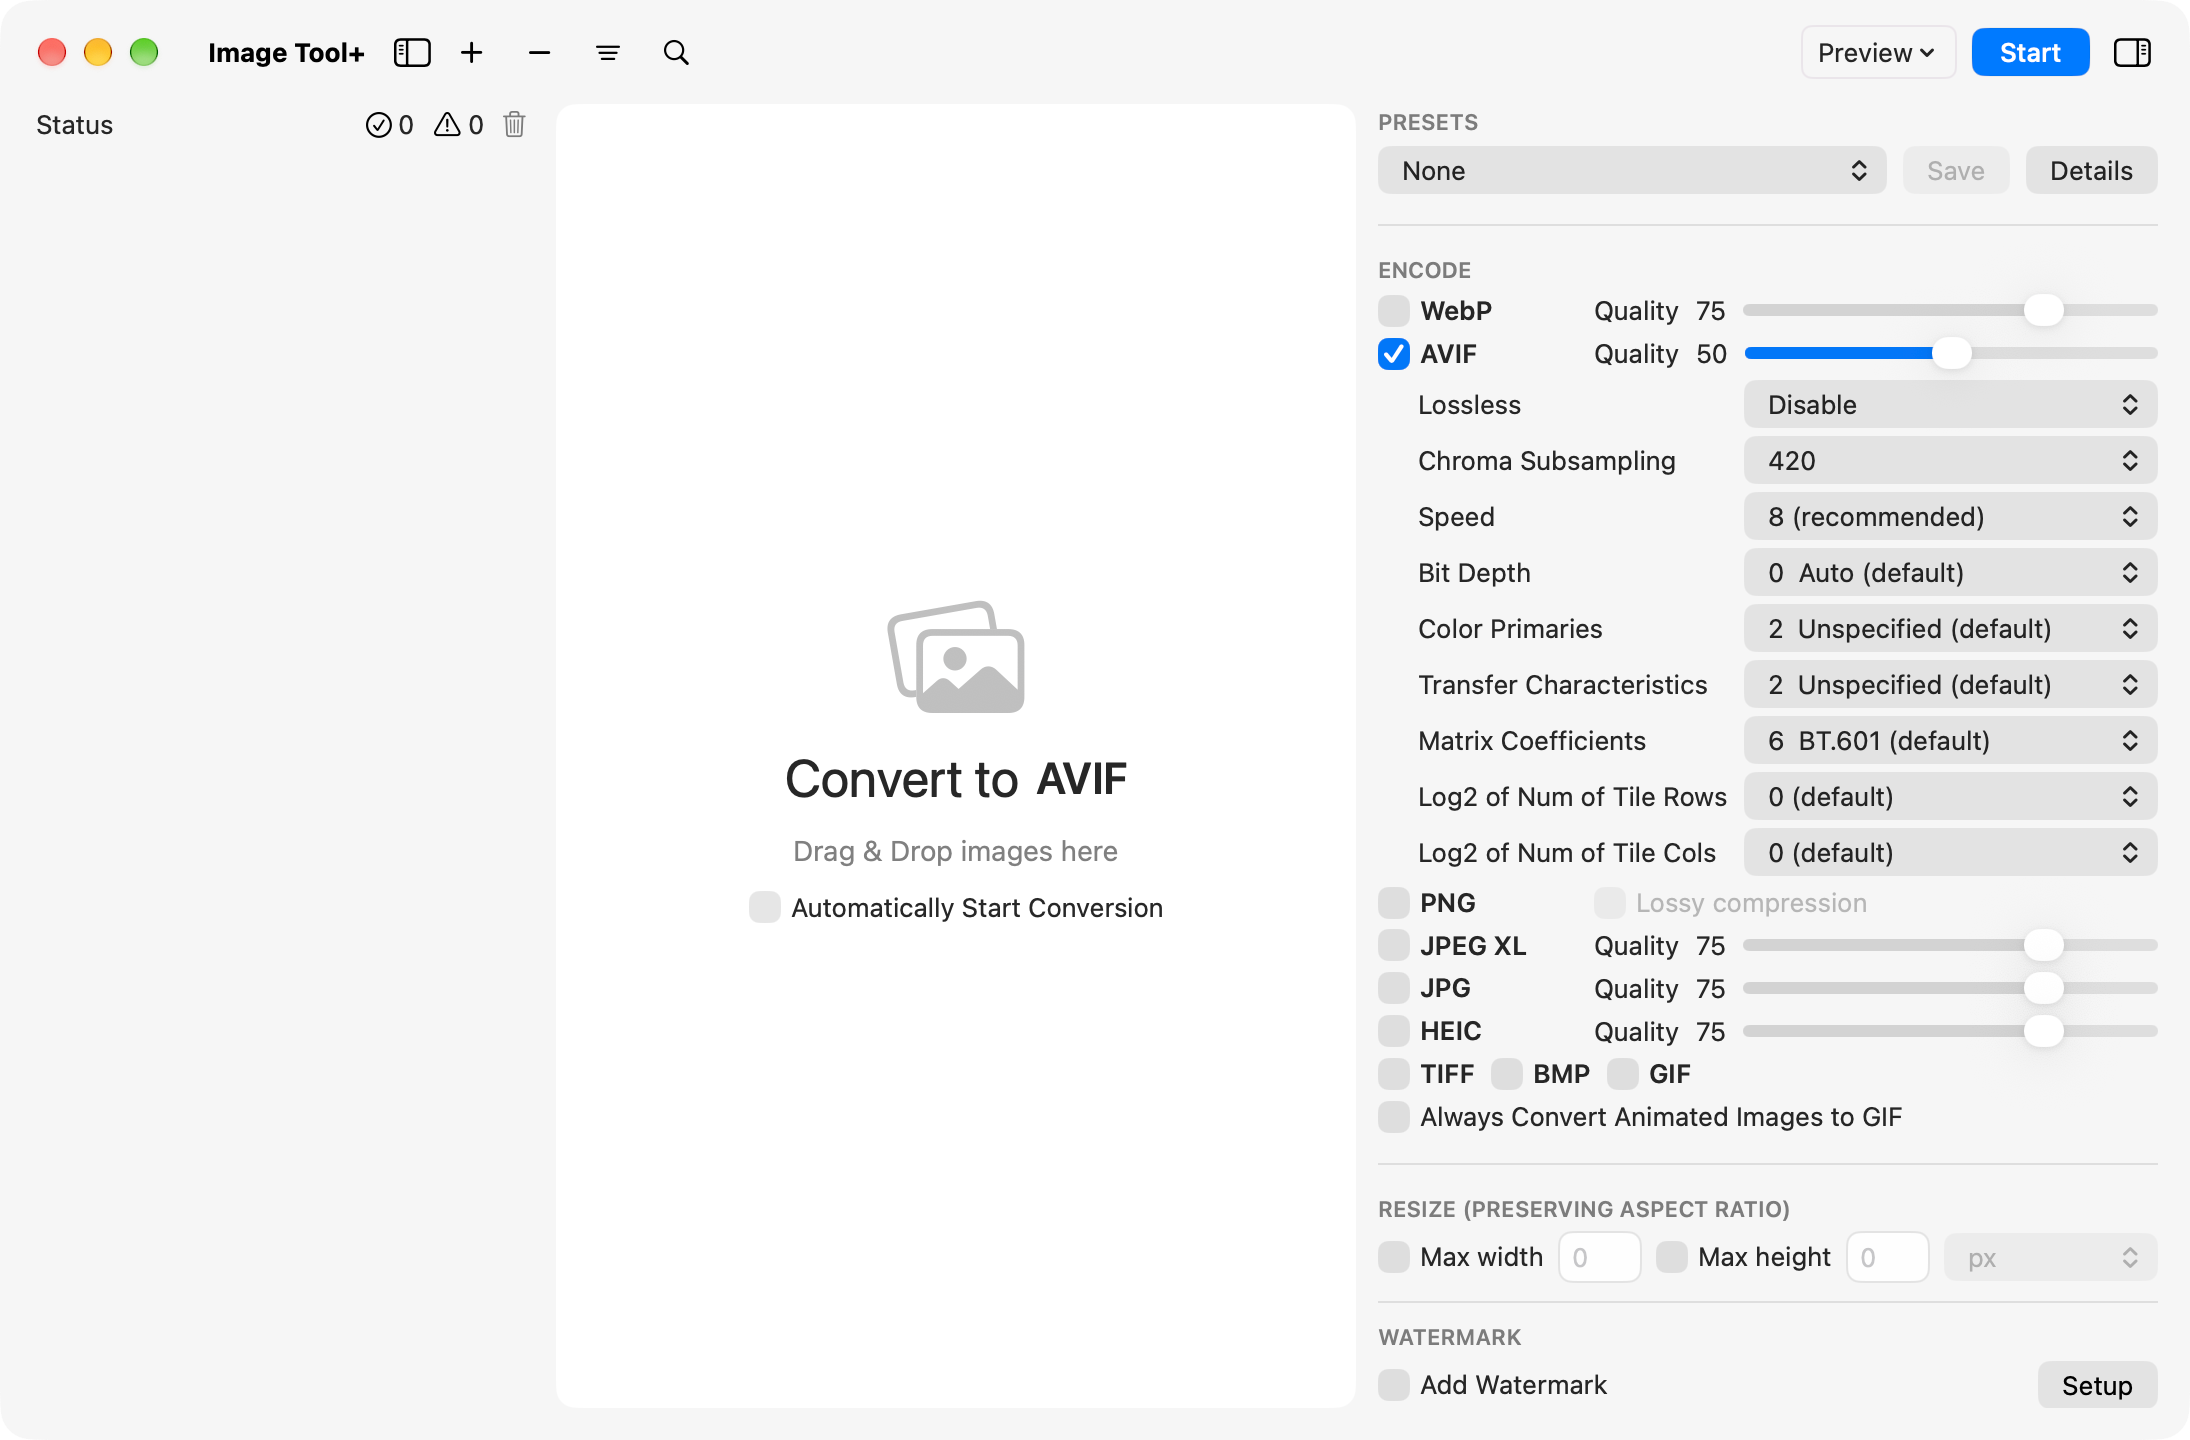The width and height of the screenshot is (2190, 1440).
Task: Click the plus icon to add images
Action: click(472, 53)
